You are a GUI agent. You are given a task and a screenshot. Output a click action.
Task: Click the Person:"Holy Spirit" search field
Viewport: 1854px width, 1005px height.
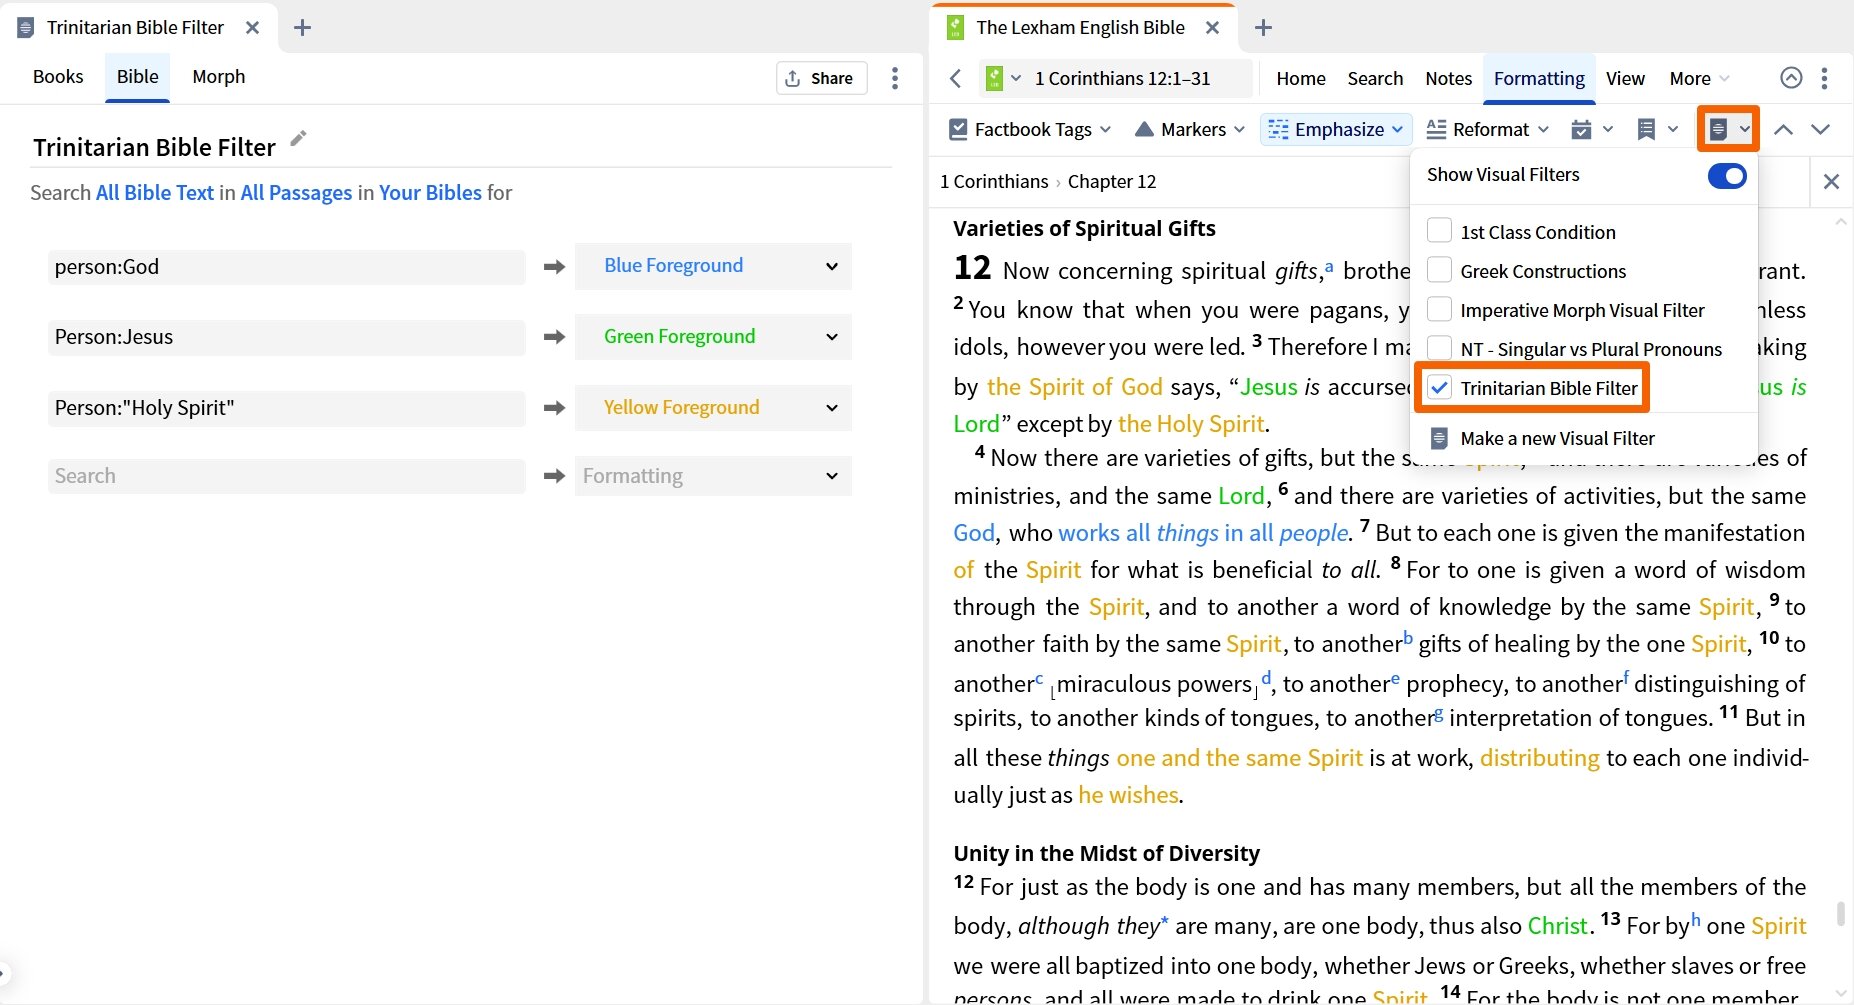point(287,408)
